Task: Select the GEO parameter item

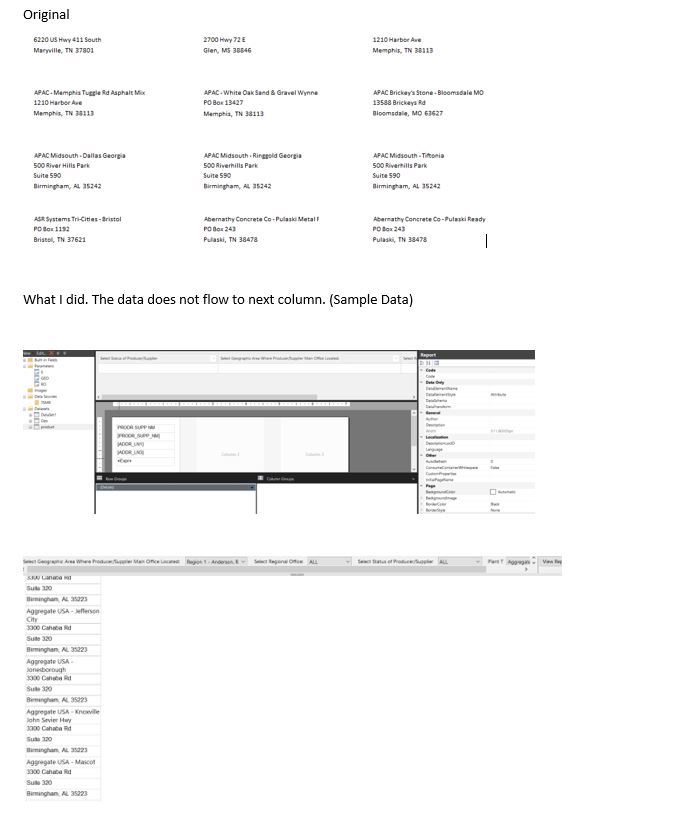Action: 44,378
